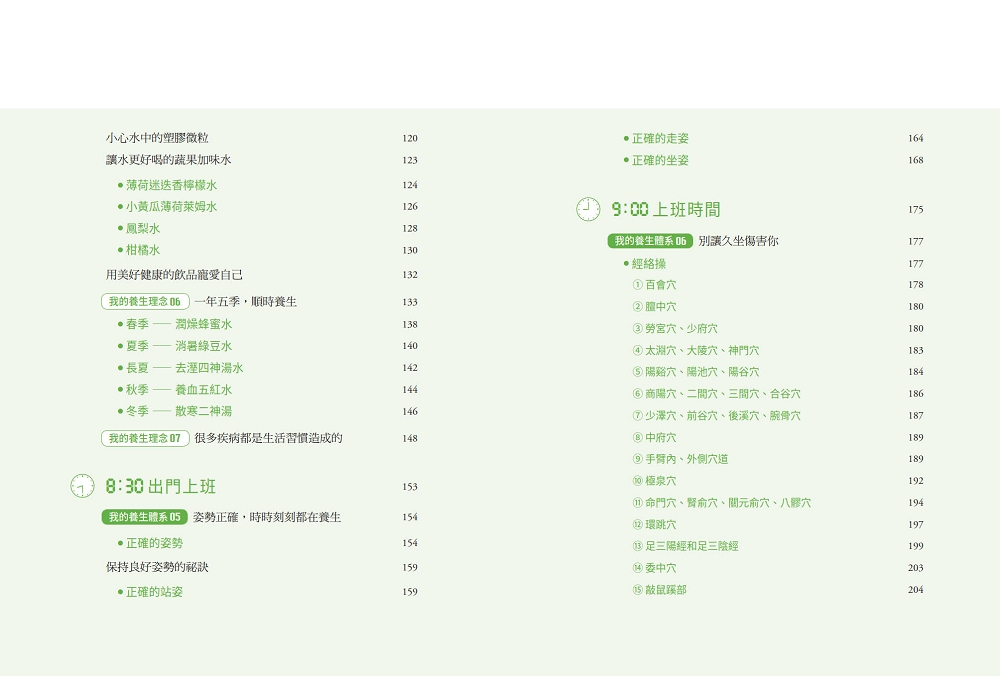Click page number 199
This screenshot has height=676, width=1000.
coord(916,547)
